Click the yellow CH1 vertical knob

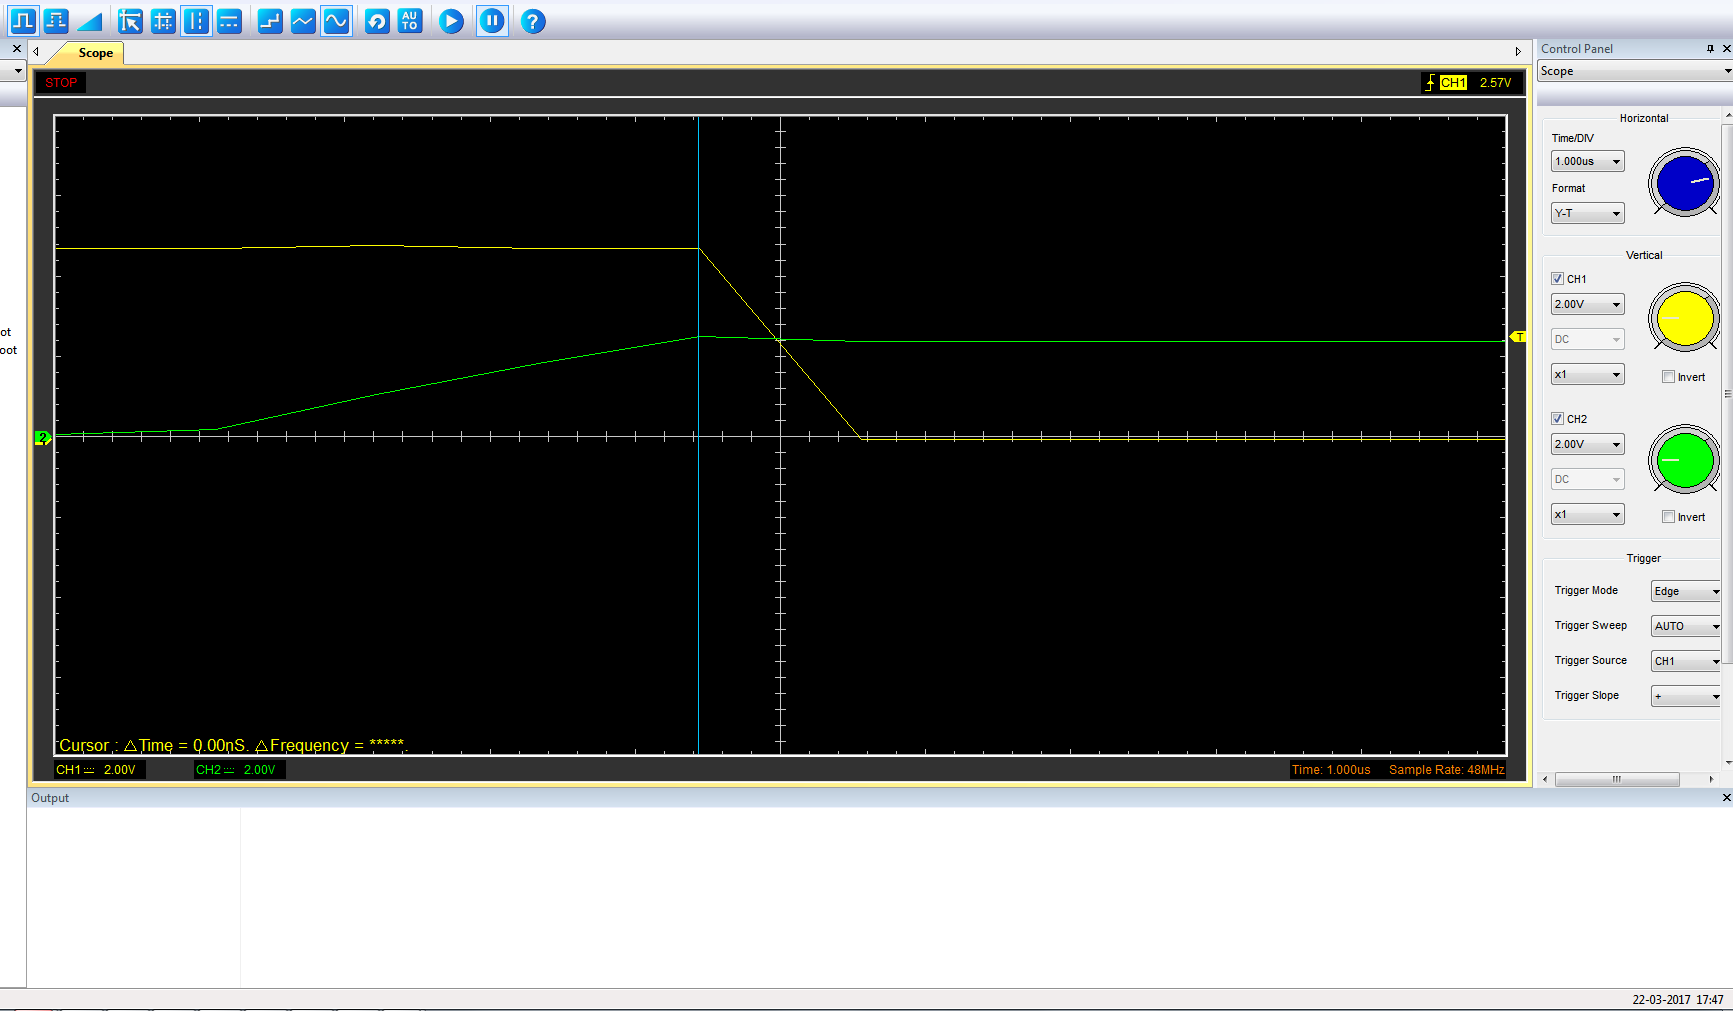tap(1685, 318)
